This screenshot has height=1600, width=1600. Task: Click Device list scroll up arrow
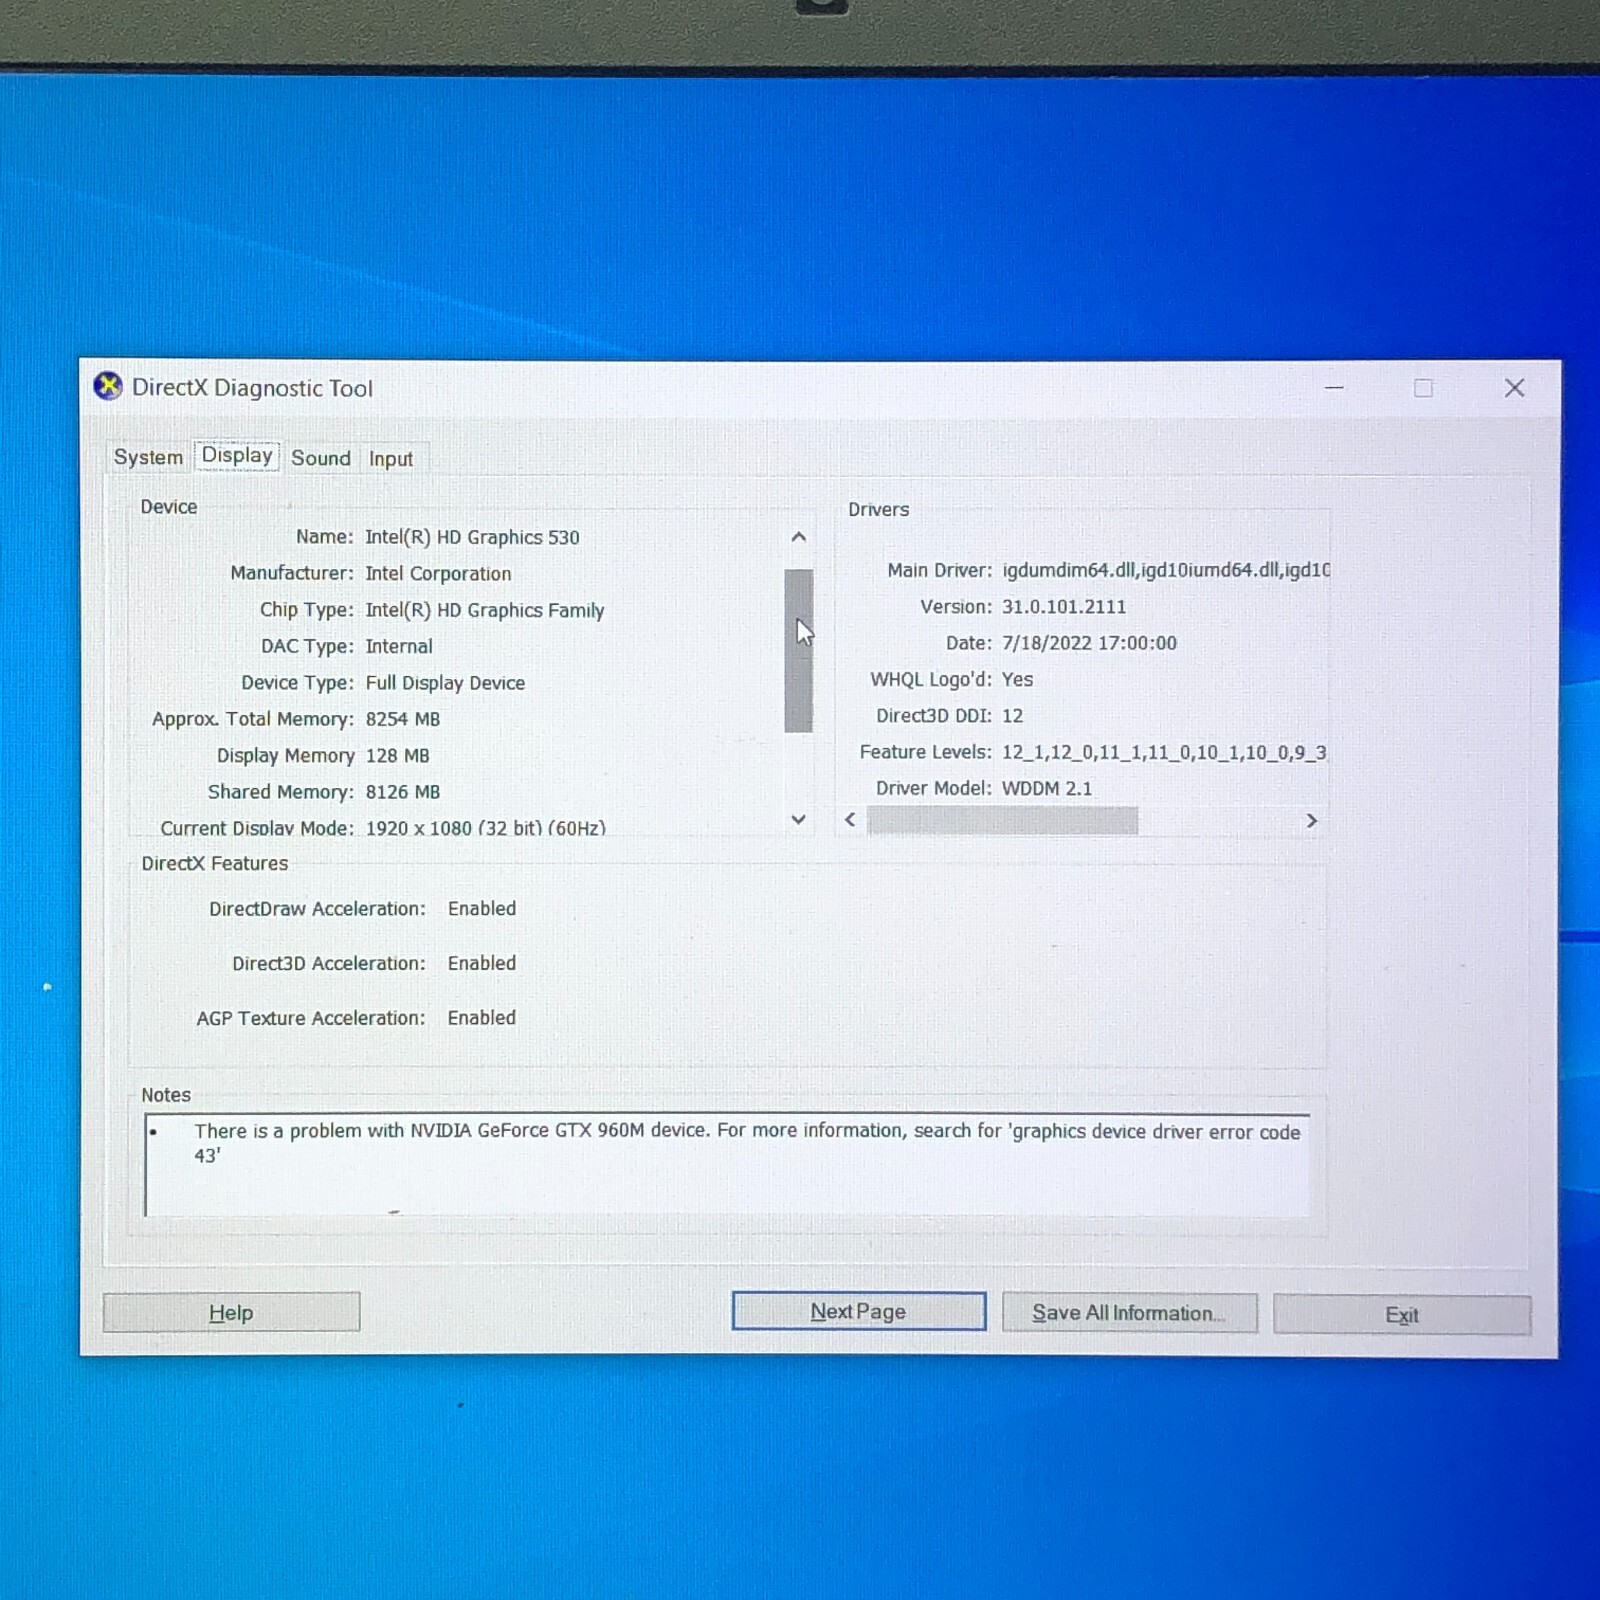pos(798,537)
